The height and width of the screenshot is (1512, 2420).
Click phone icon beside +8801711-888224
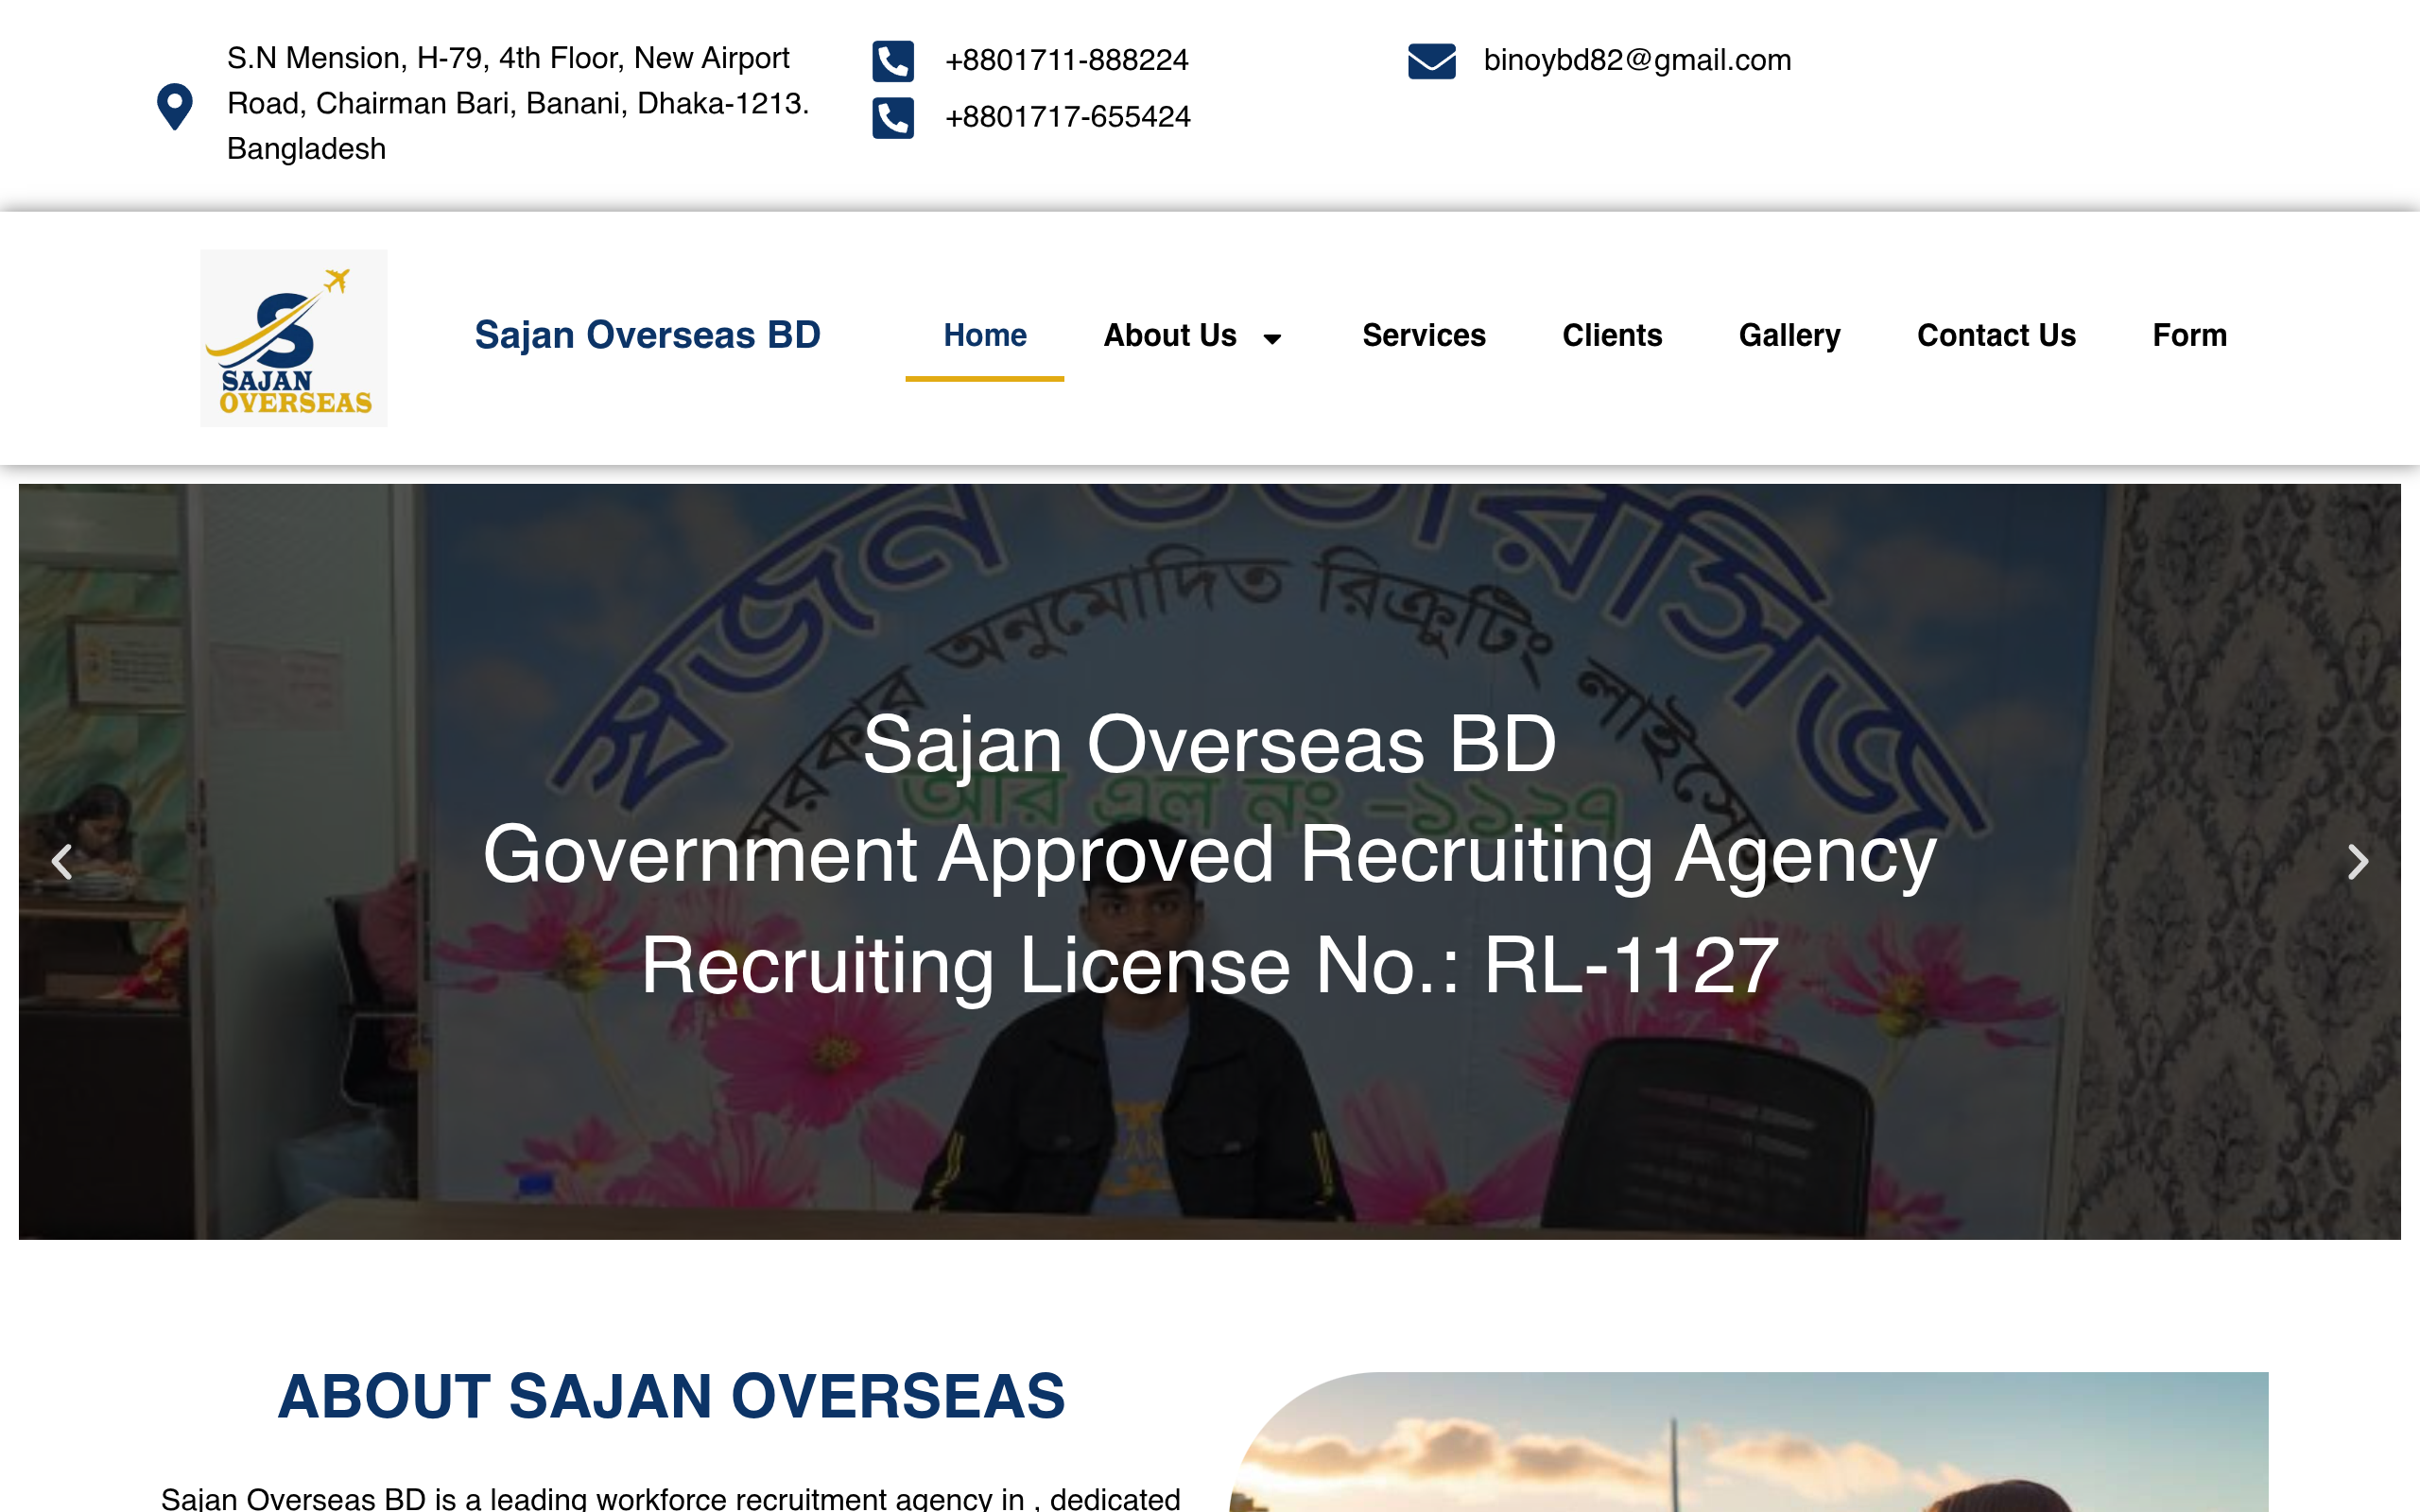coord(893,61)
